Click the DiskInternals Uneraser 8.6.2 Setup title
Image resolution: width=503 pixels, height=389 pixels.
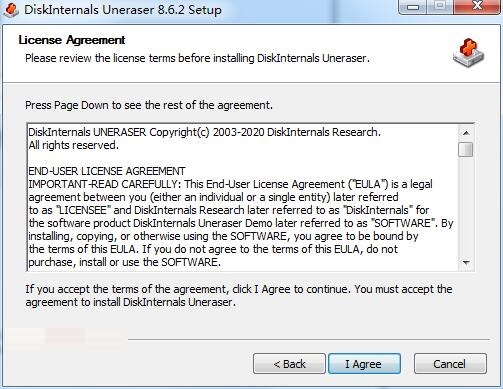[123, 10]
